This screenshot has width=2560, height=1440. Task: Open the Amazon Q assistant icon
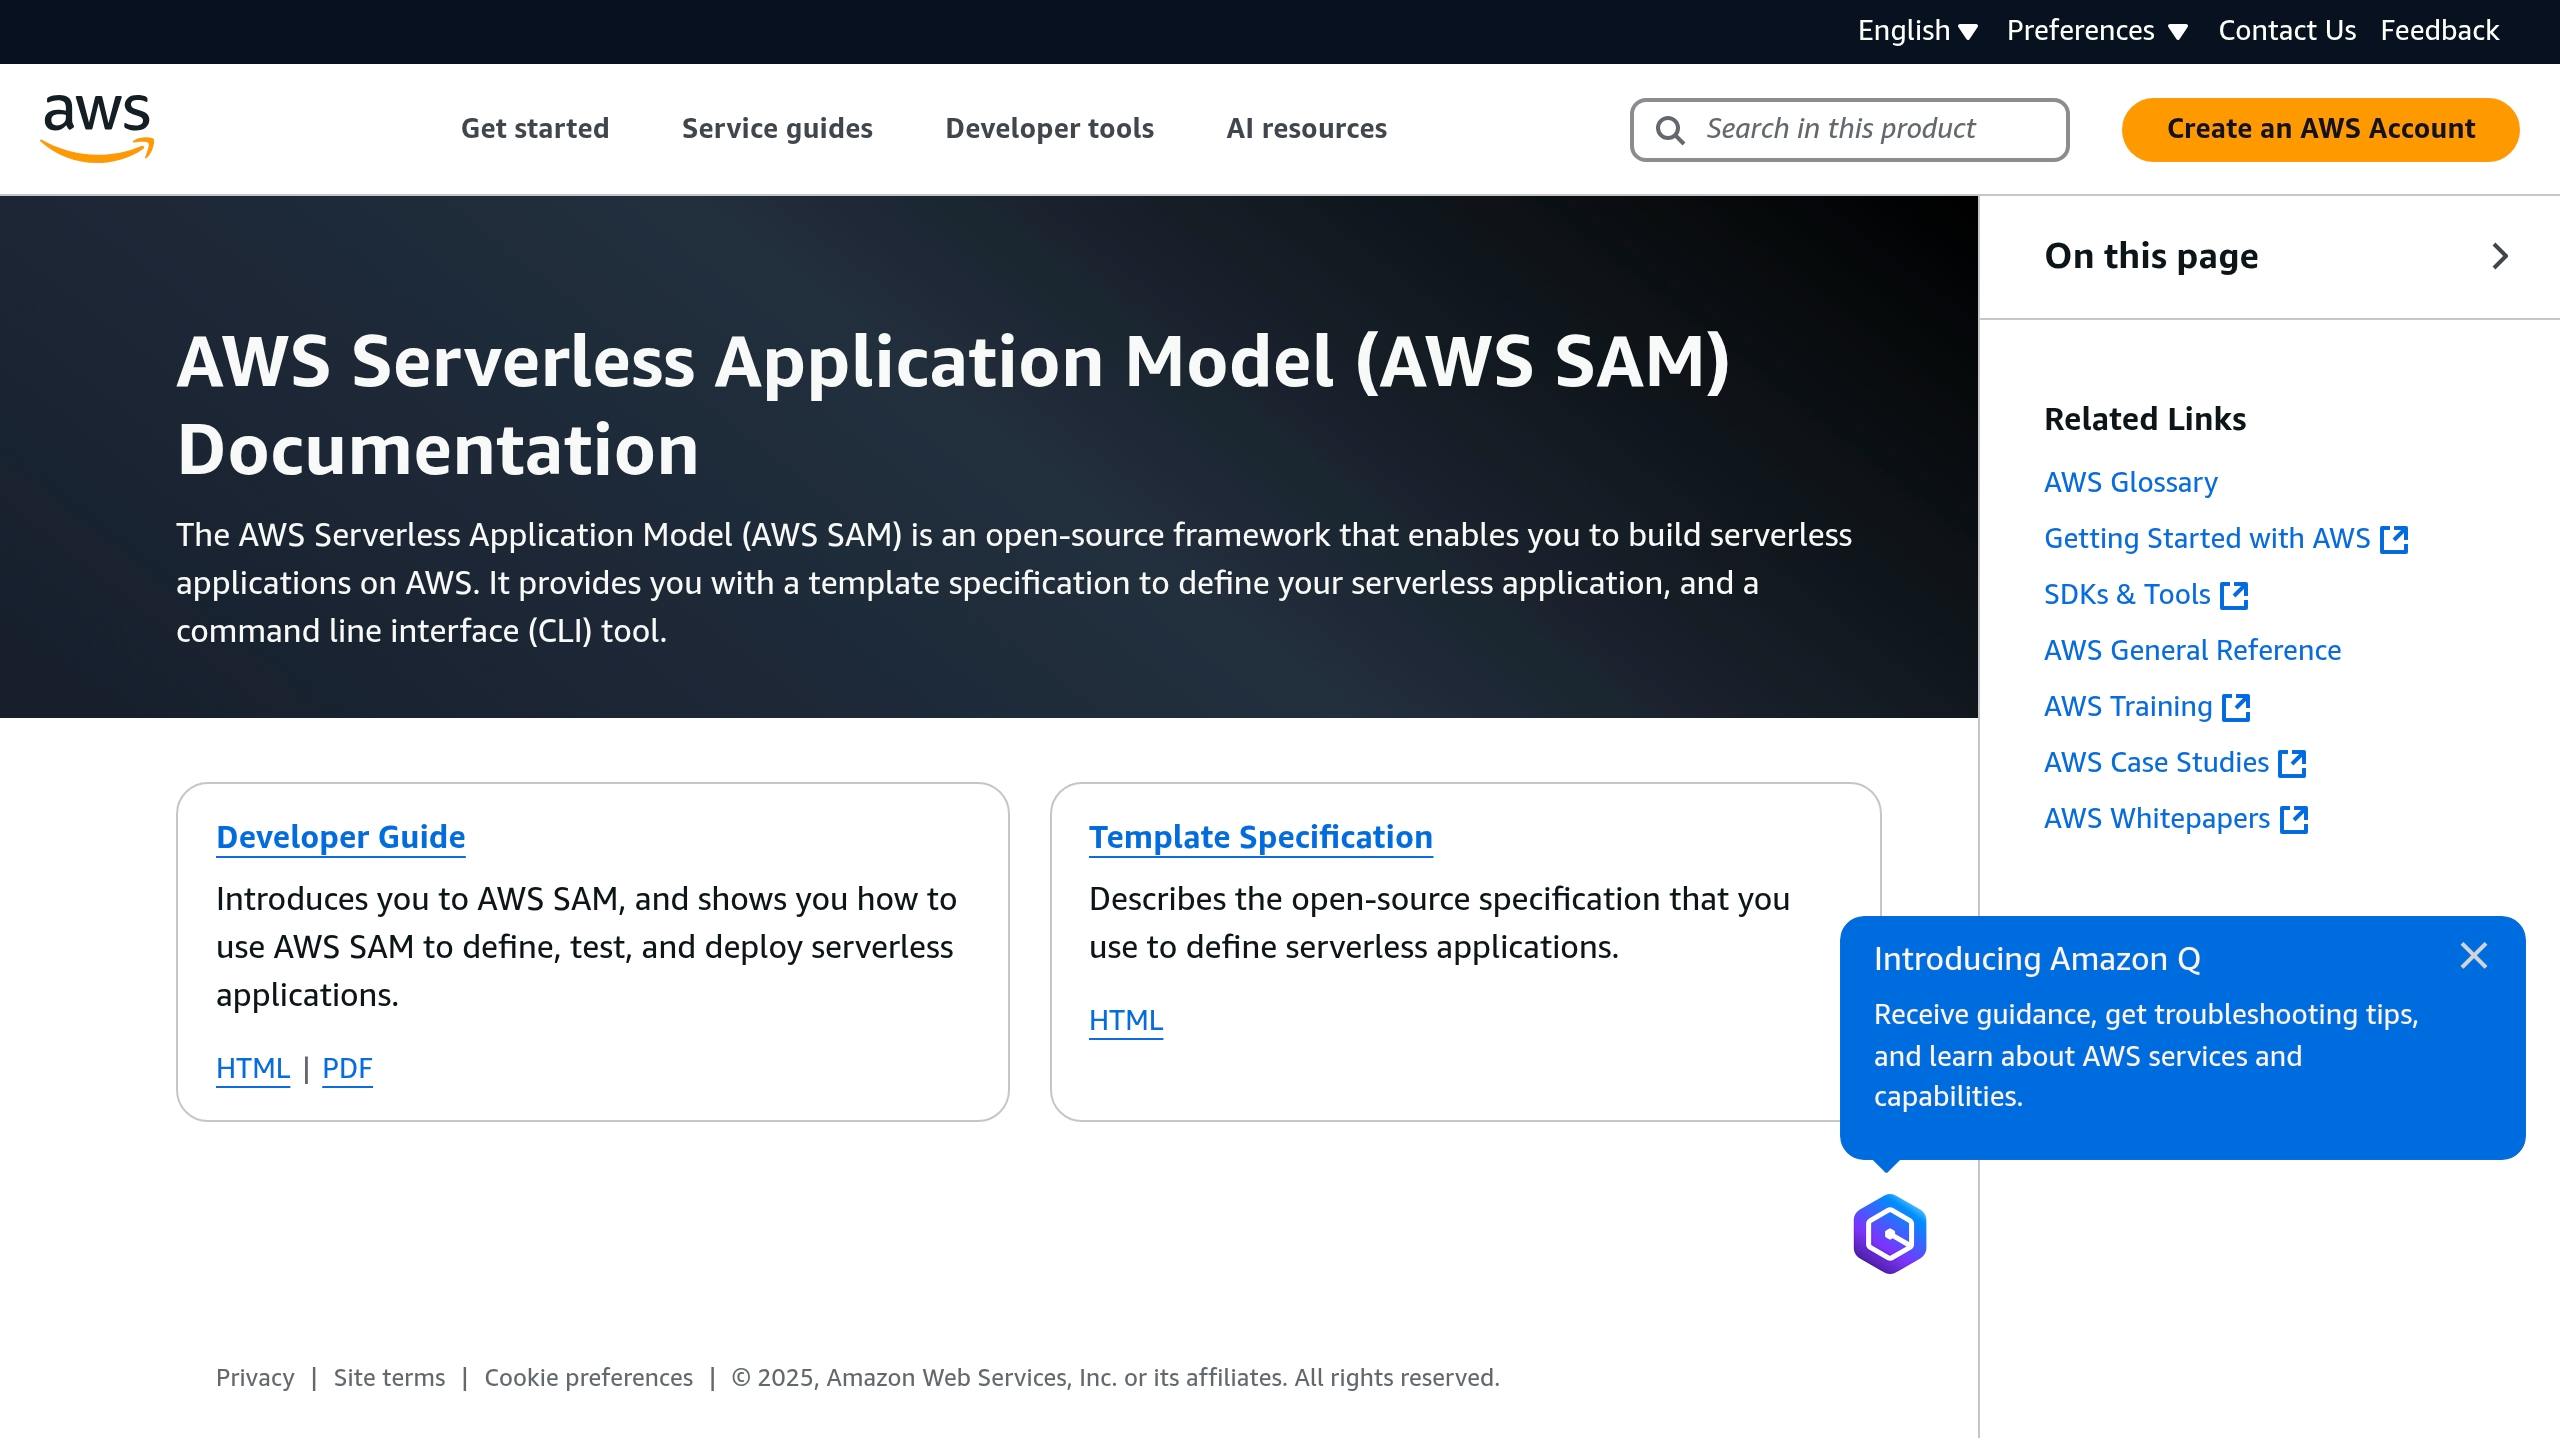(1889, 1233)
